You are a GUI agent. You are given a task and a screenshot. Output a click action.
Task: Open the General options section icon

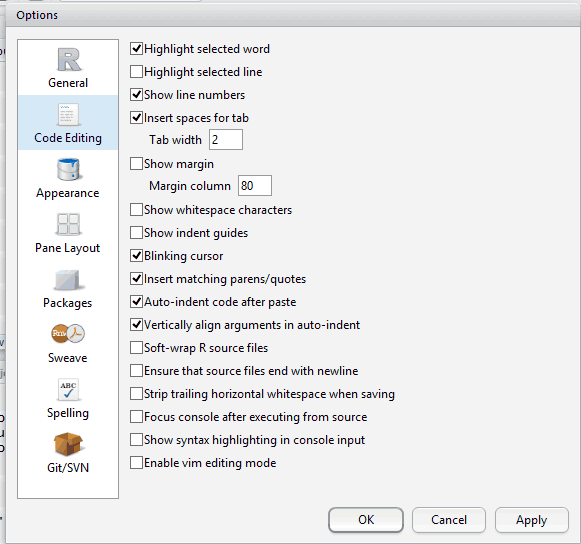tap(69, 60)
